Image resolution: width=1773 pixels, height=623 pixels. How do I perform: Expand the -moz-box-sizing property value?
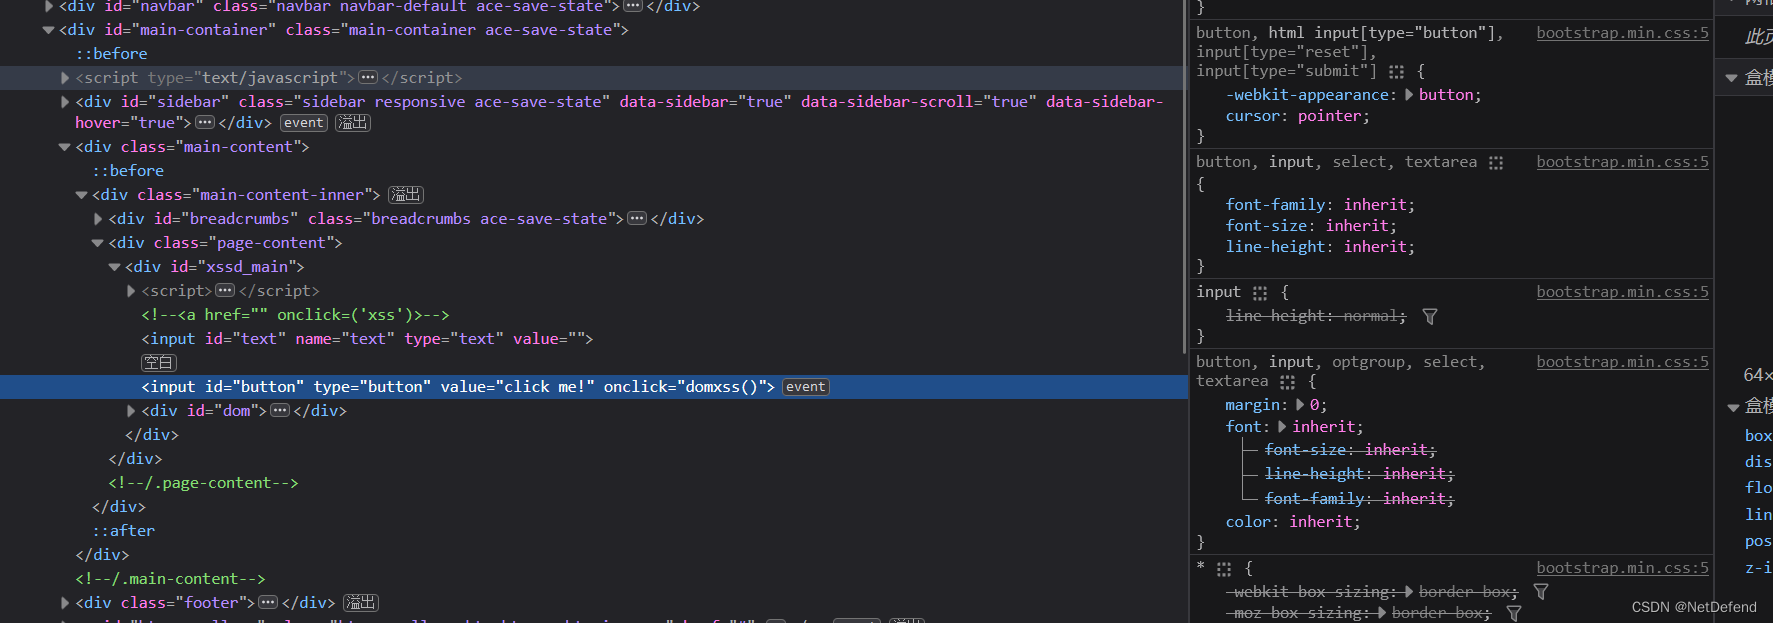1382,613
